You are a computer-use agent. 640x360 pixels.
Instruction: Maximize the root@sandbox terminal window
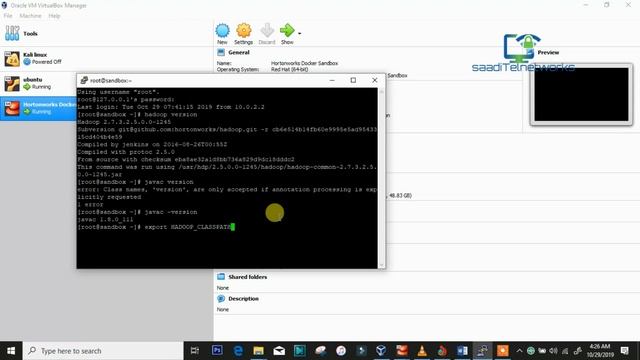coord(353,80)
